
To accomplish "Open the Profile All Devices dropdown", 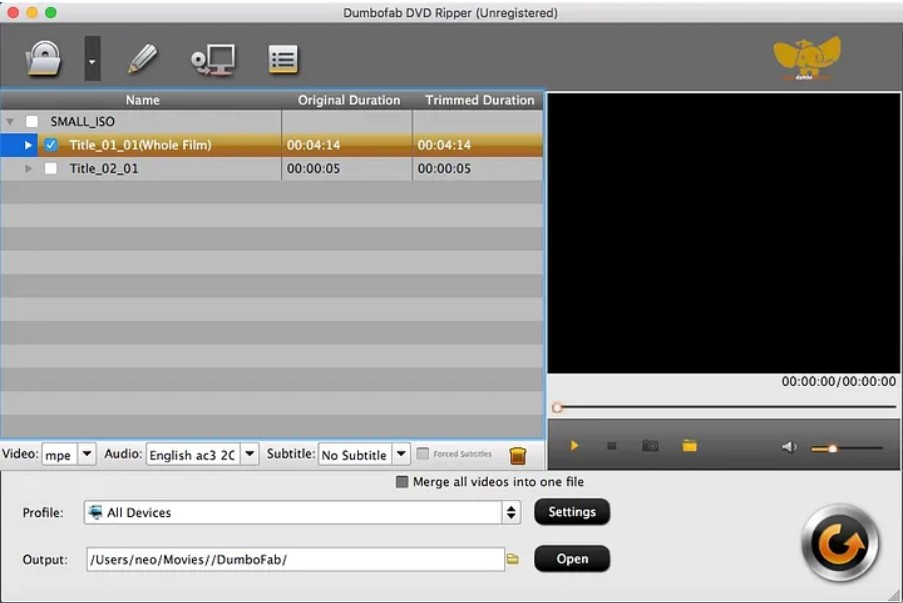I will tap(513, 512).
